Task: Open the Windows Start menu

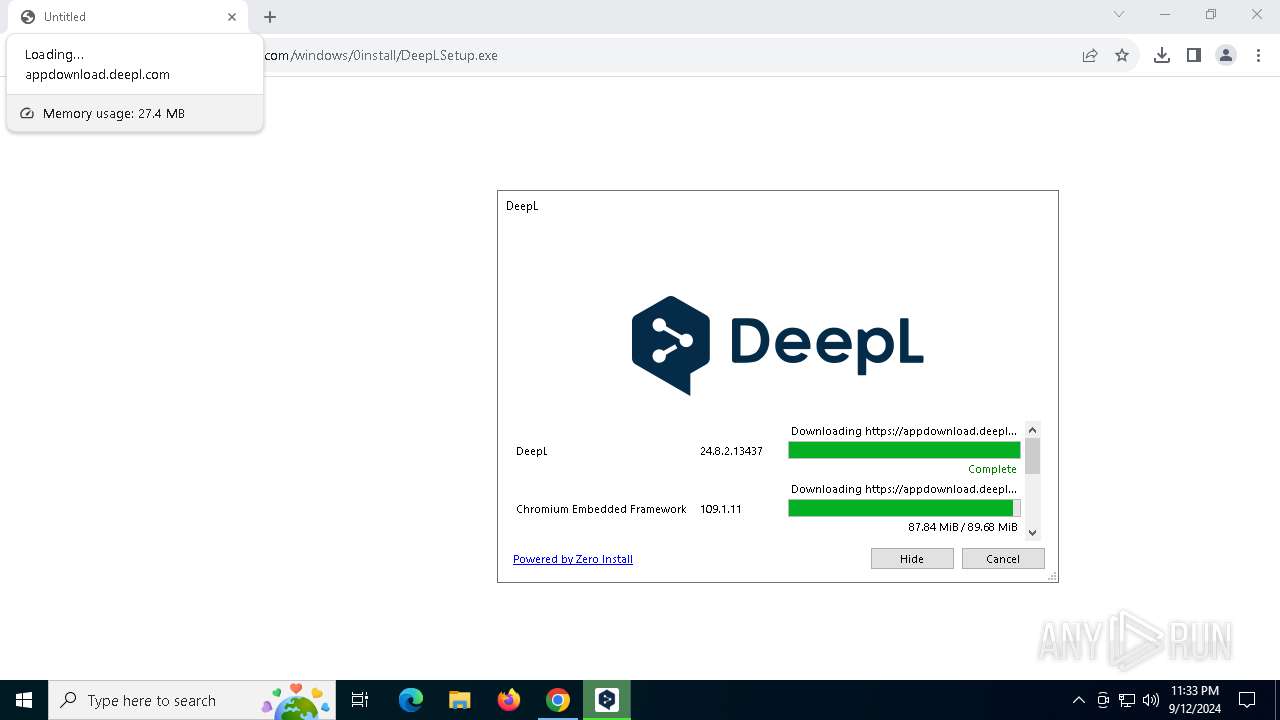Action: [24, 700]
